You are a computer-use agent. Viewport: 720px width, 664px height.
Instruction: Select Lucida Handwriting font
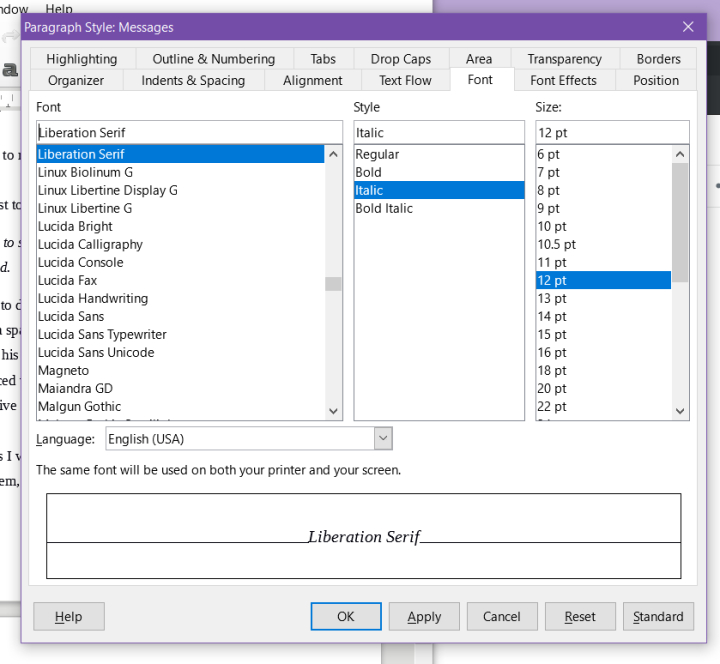coord(180,298)
